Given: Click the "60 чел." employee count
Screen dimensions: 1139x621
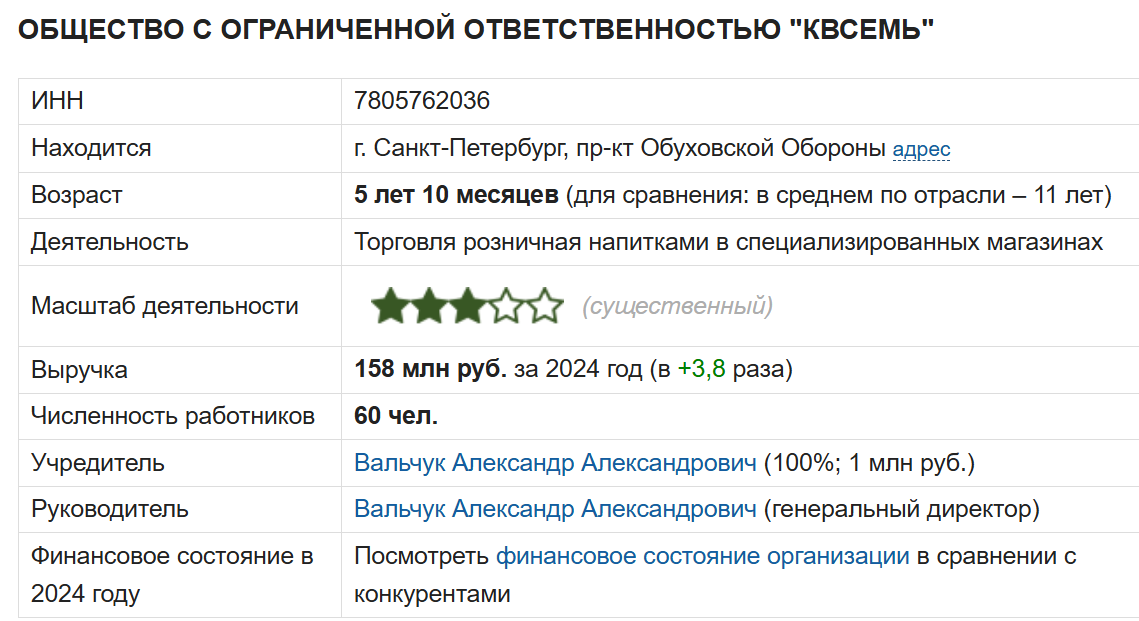Looking at the screenshot, I should [396, 416].
